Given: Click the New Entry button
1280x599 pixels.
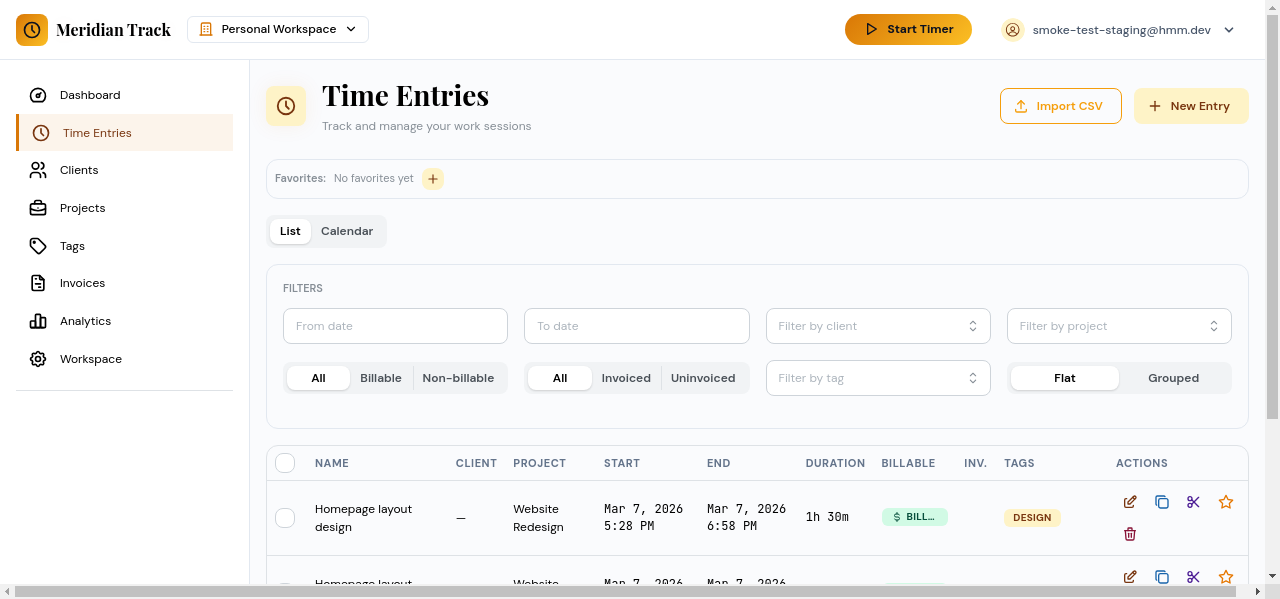Looking at the screenshot, I should [x=1191, y=105].
